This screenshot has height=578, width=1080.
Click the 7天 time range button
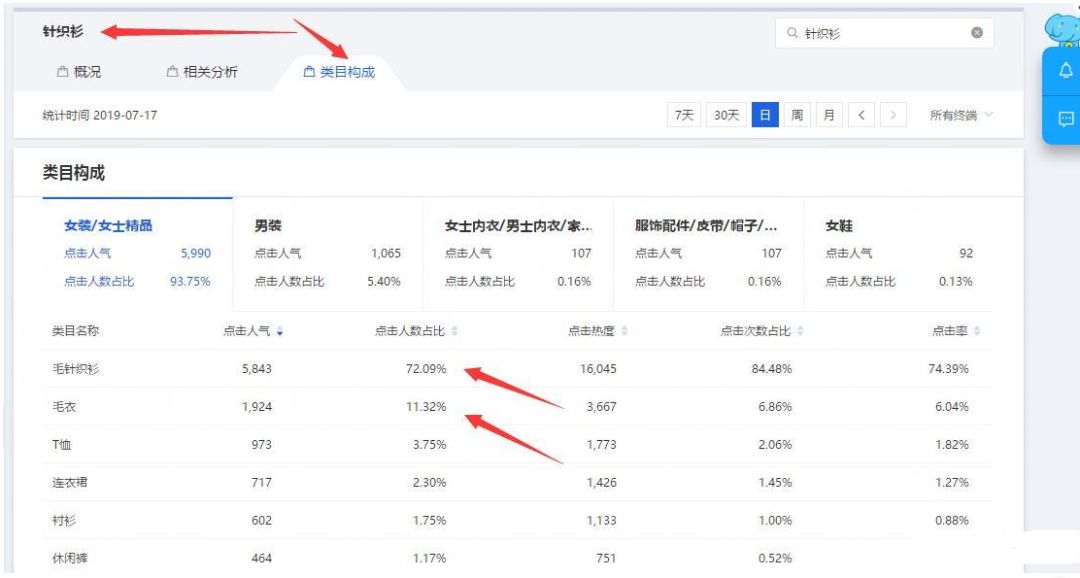coord(687,115)
